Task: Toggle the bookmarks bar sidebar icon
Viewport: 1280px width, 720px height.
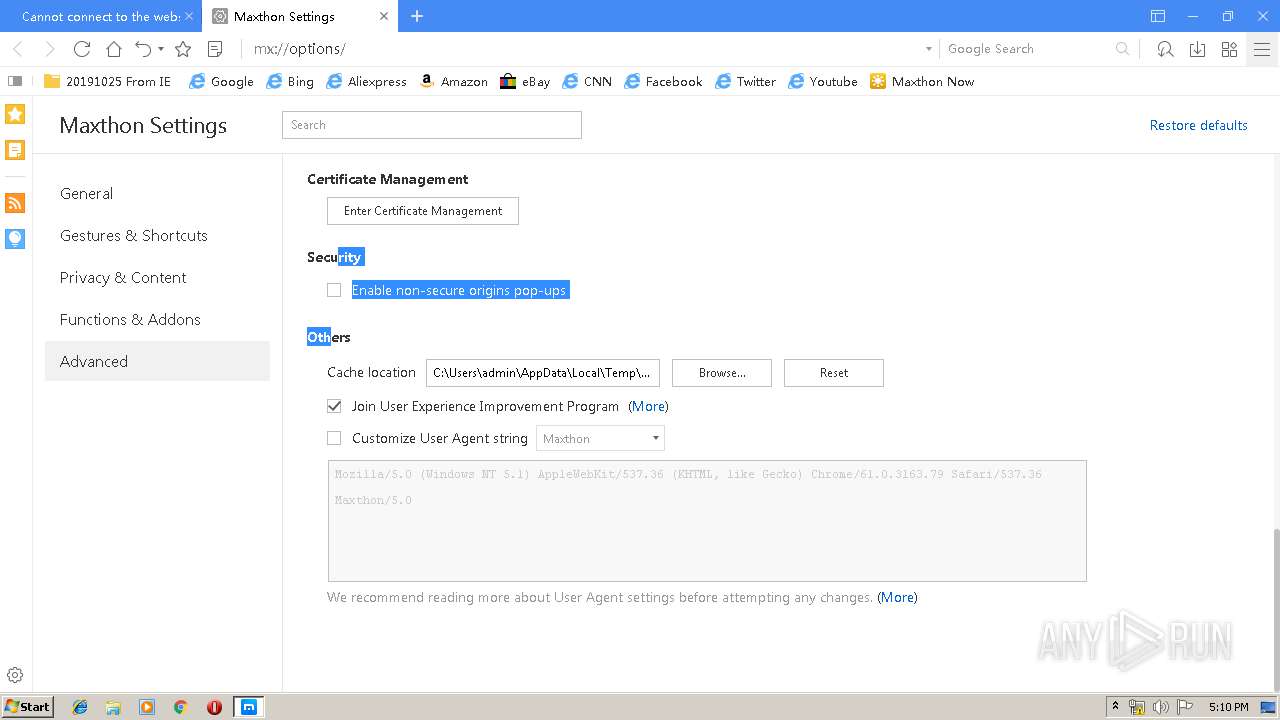Action: pos(15,82)
